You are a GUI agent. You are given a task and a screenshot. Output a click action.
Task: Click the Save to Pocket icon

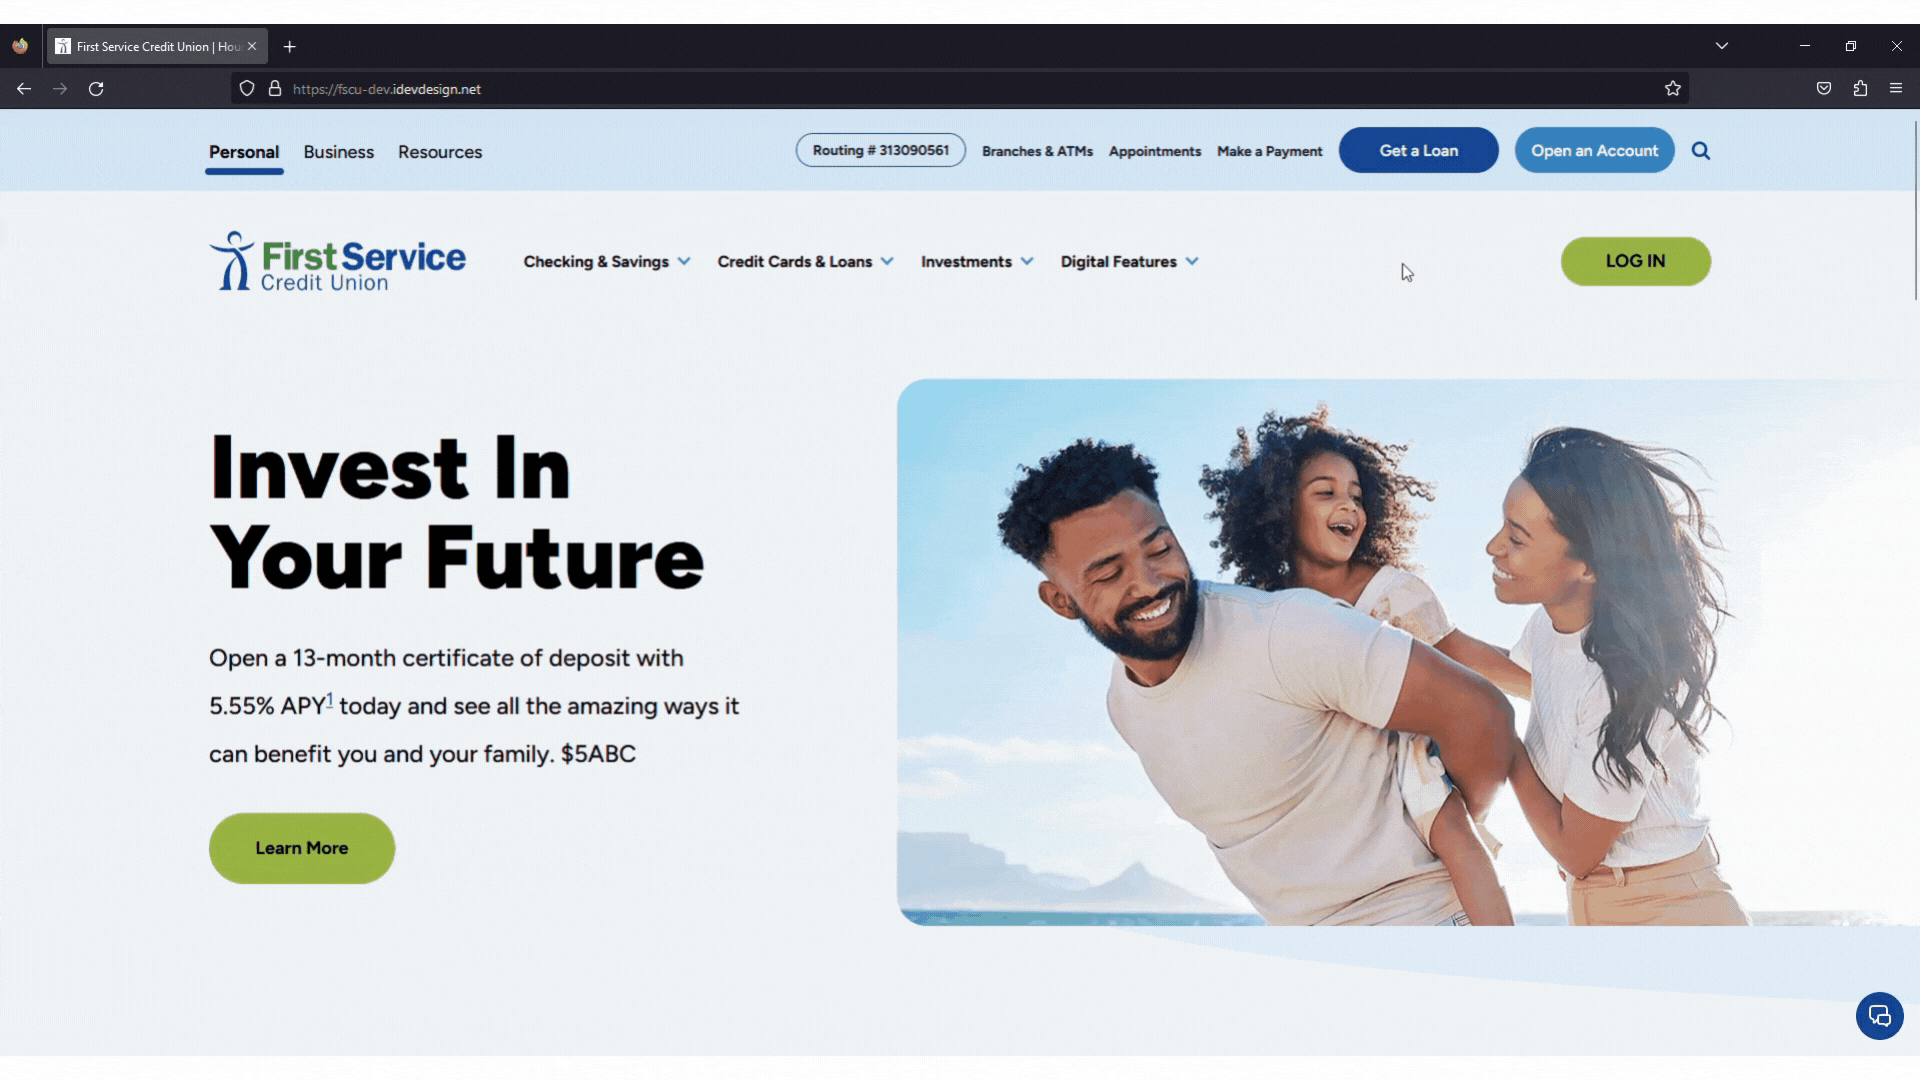pos(1823,89)
